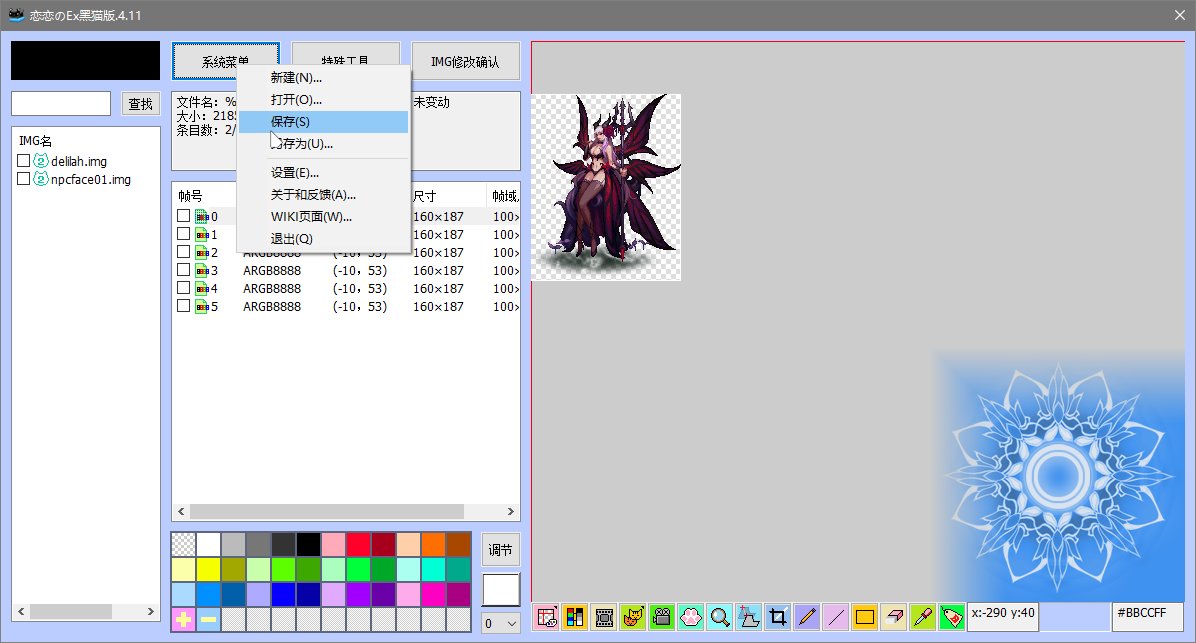Image resolution: width=1196 pixels, height=643 pixels.
Task: Click the delilah.img file icon
Action: (x=41, y=161)
